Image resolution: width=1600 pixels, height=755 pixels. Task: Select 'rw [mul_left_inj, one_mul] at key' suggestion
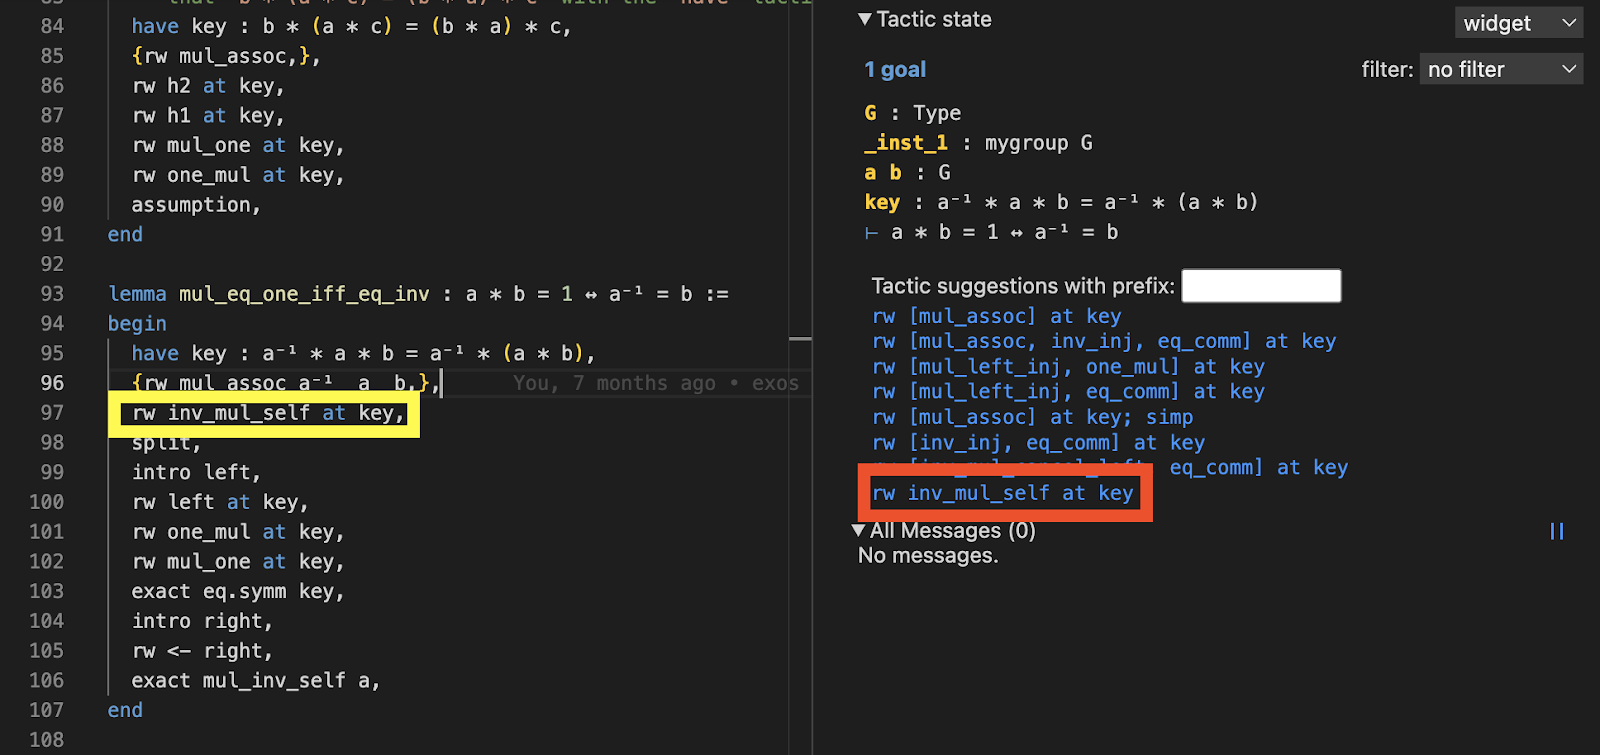pyautogui.click(x=1068, y=367)
